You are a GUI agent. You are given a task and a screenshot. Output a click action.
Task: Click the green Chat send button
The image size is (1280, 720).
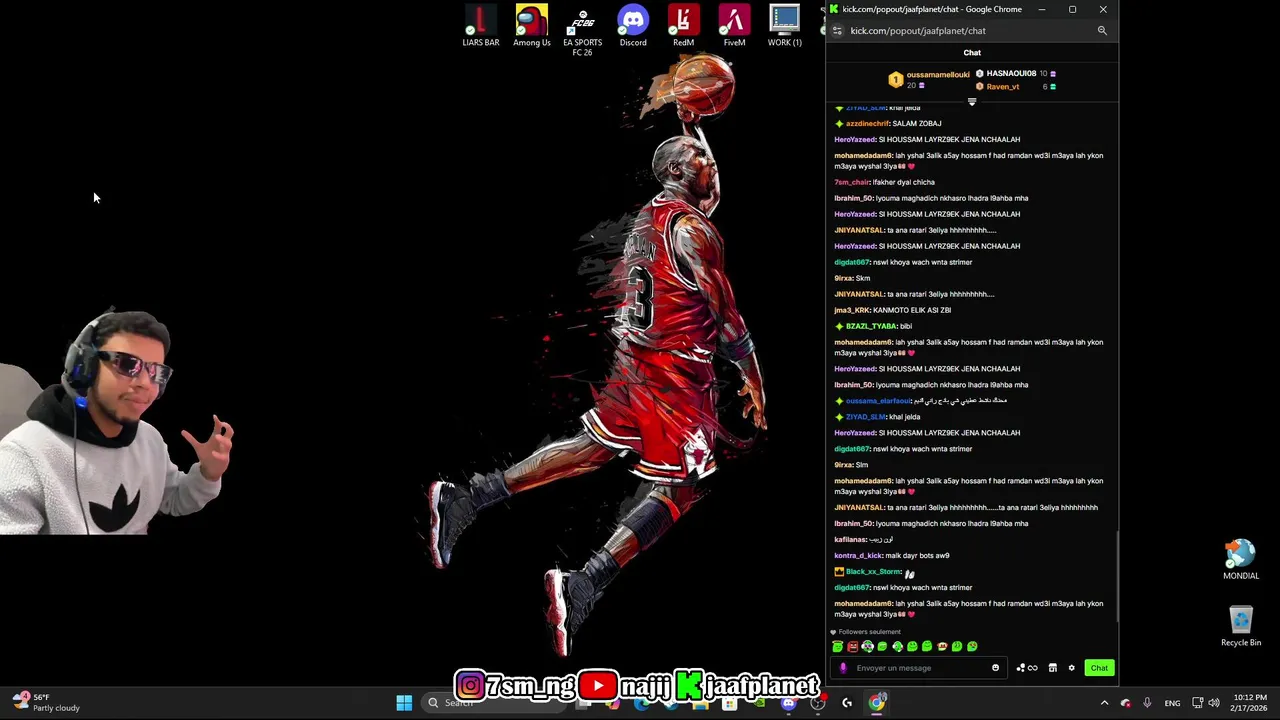click(1099, 668)
